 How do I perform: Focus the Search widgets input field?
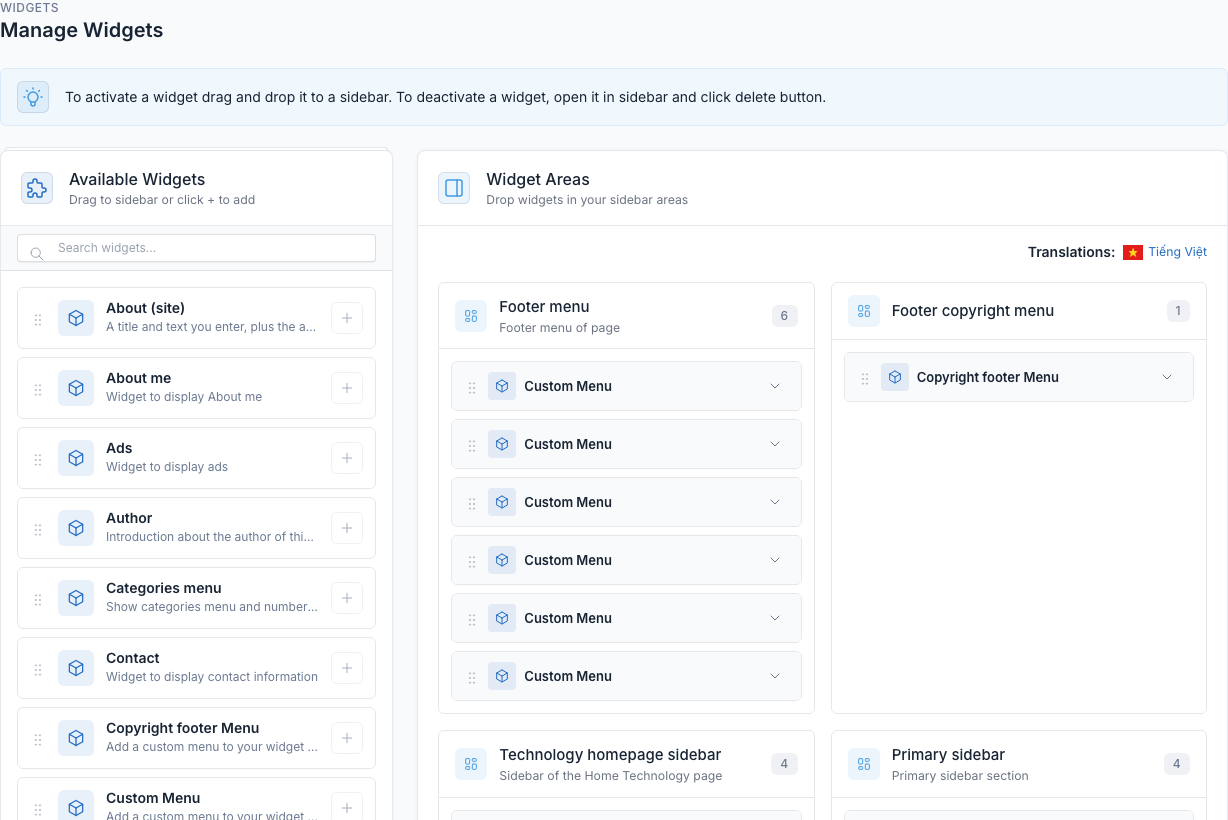tap(196, 248)
